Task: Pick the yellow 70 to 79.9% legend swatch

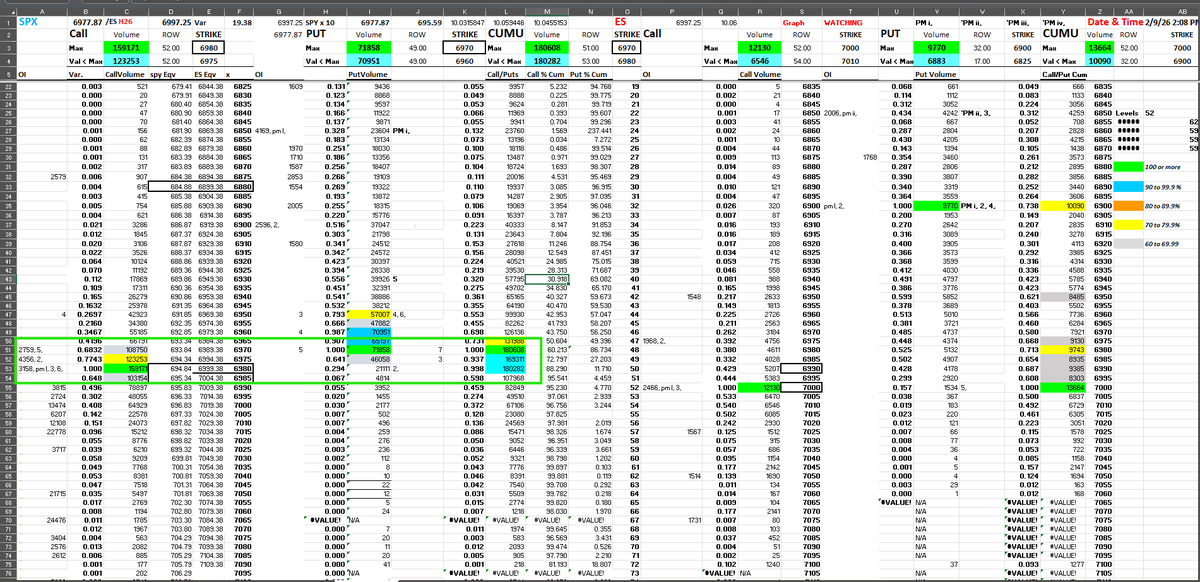Action: click(1127, 226)
